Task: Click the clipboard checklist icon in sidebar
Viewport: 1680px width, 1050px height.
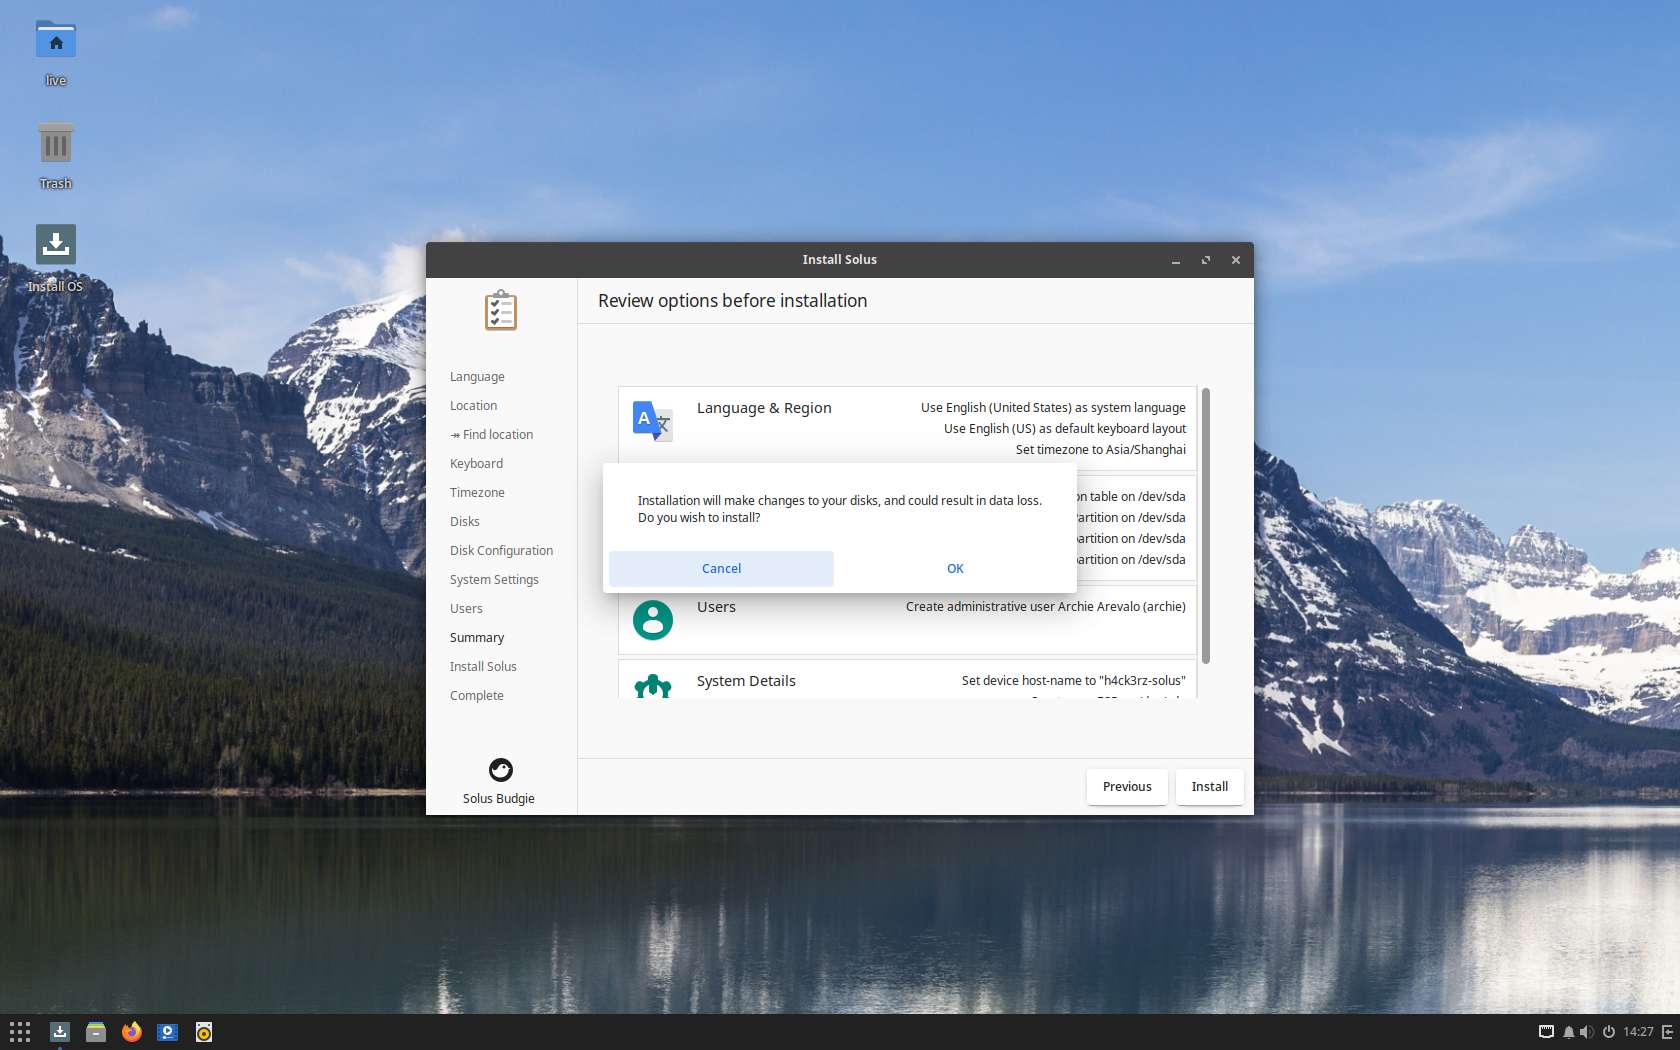Action: pos(501,311)
